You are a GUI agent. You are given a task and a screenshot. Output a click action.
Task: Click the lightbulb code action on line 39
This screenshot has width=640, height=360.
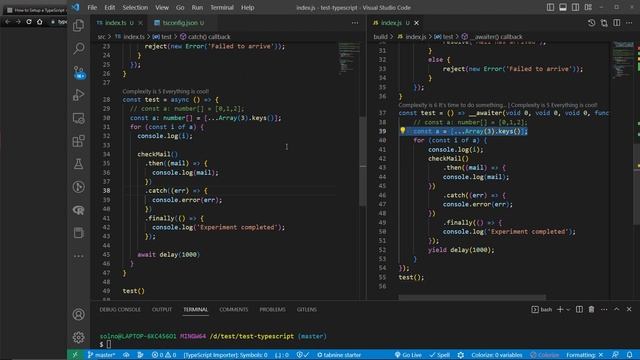[x=402, y=131]
